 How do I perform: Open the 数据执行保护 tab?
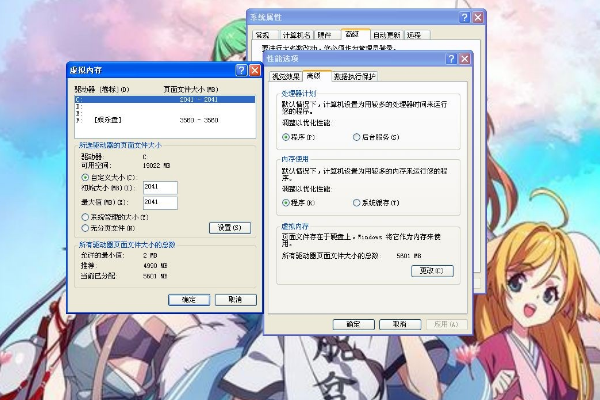point(354,77)
